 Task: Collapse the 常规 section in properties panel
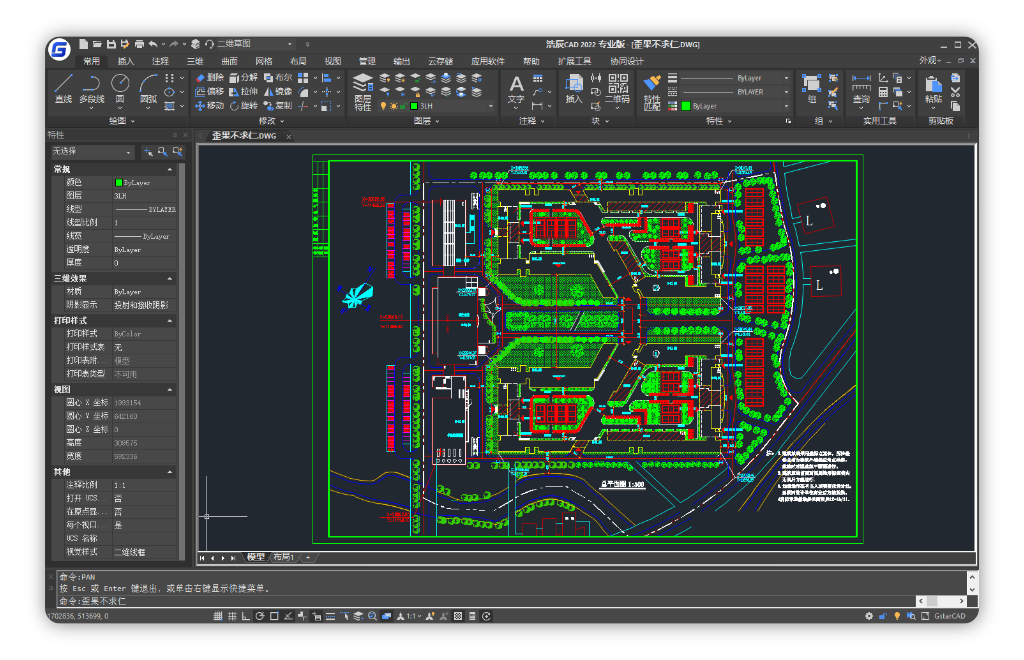[170, 169]
